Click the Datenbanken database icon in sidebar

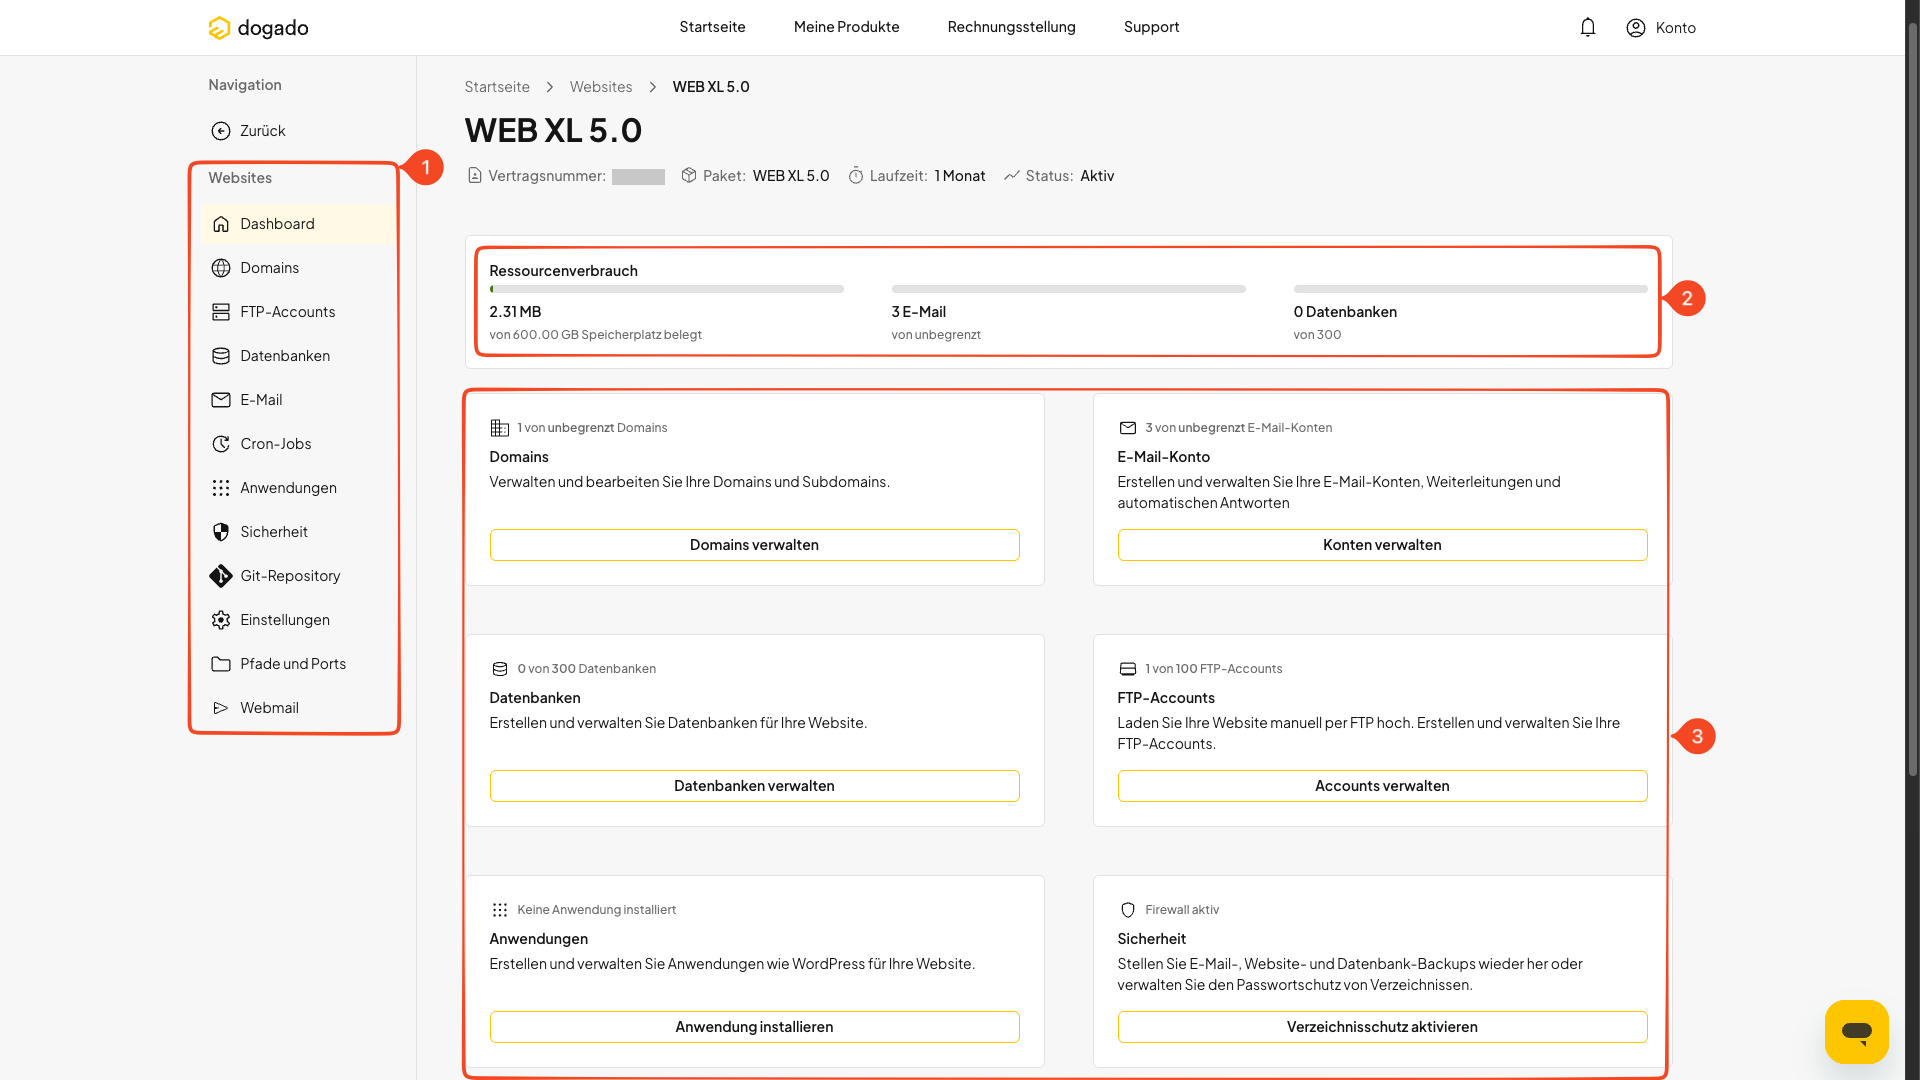click(x=221, y=356)
